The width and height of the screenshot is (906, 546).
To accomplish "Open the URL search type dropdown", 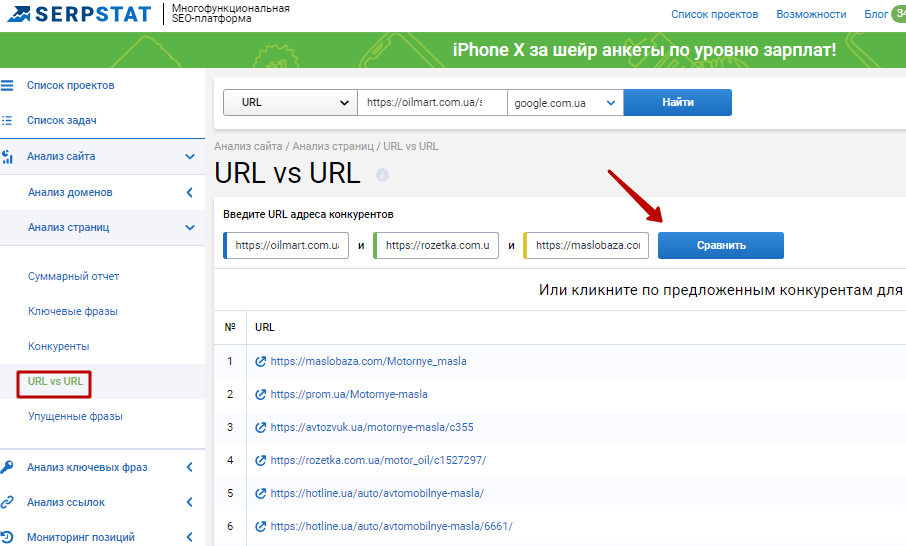I will click(x=290, y=102).
